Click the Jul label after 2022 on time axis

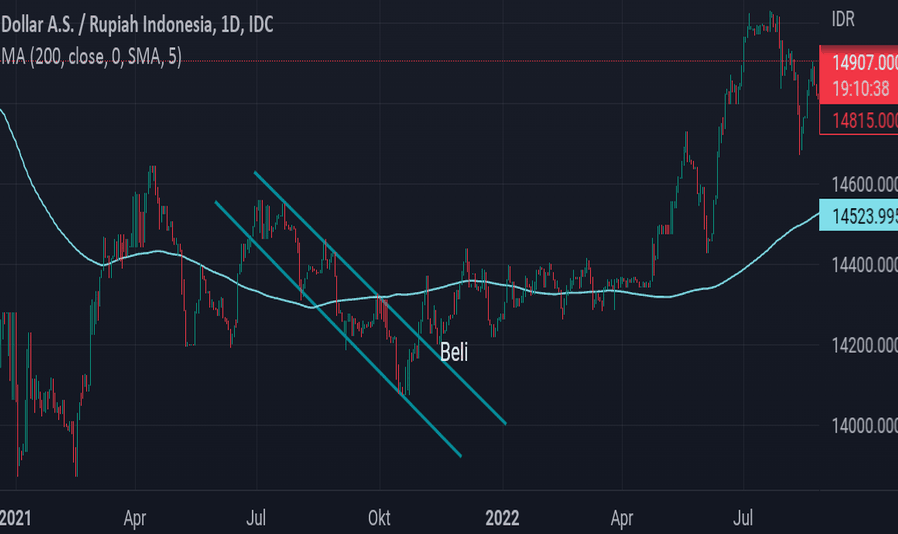coord(743,518)
